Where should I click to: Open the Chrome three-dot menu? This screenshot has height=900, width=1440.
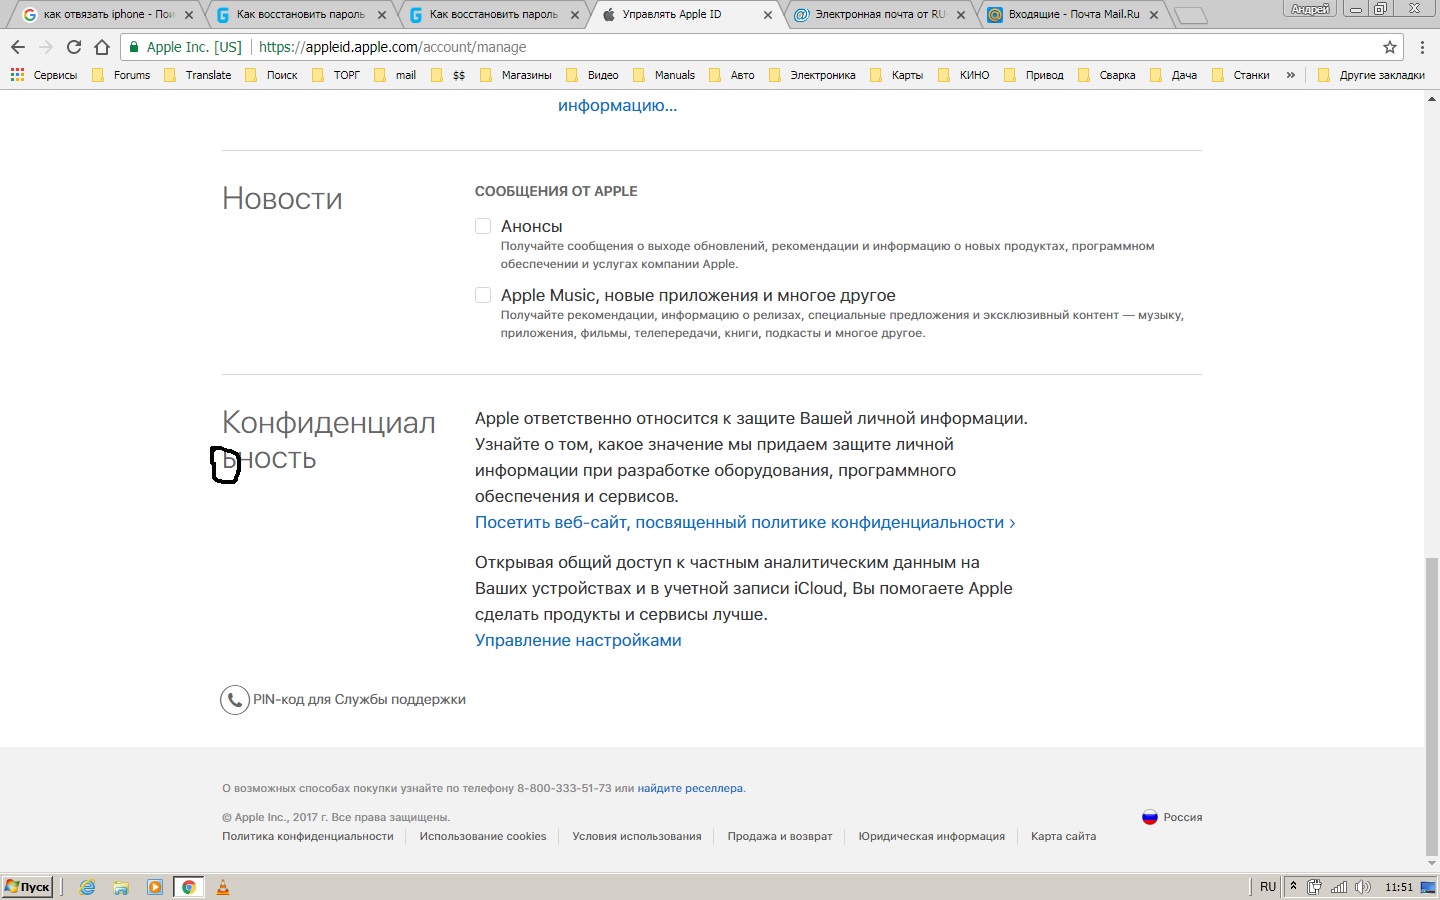[1422, 47]
